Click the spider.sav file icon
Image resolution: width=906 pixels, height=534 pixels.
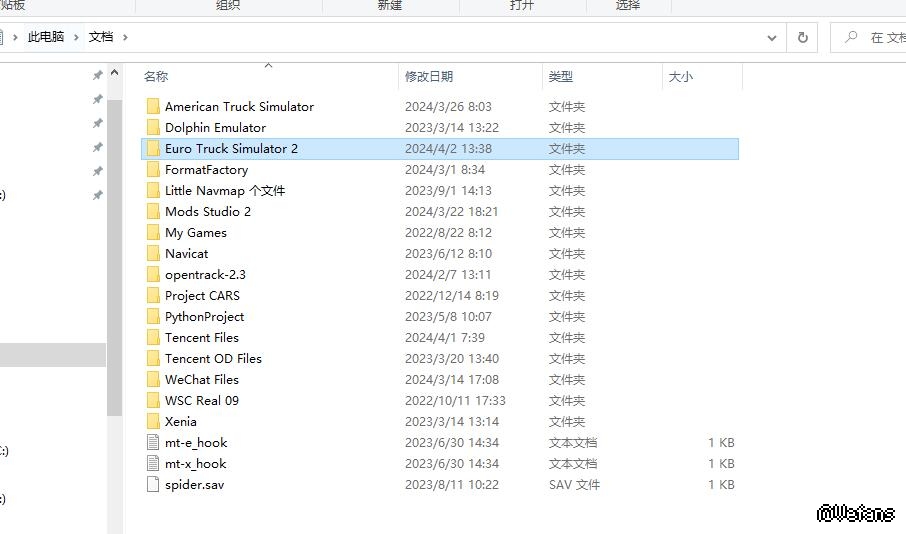pyautogui.click(x=153, y=484)
